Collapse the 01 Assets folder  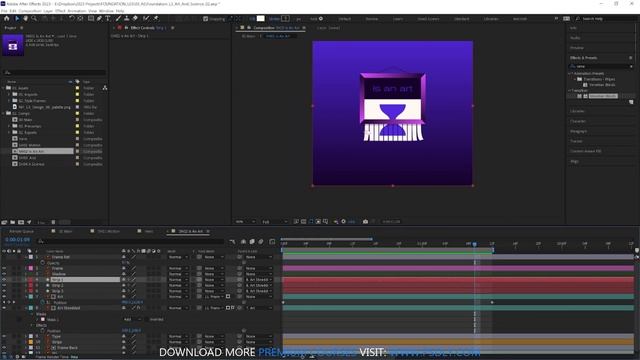pos(3,88)
